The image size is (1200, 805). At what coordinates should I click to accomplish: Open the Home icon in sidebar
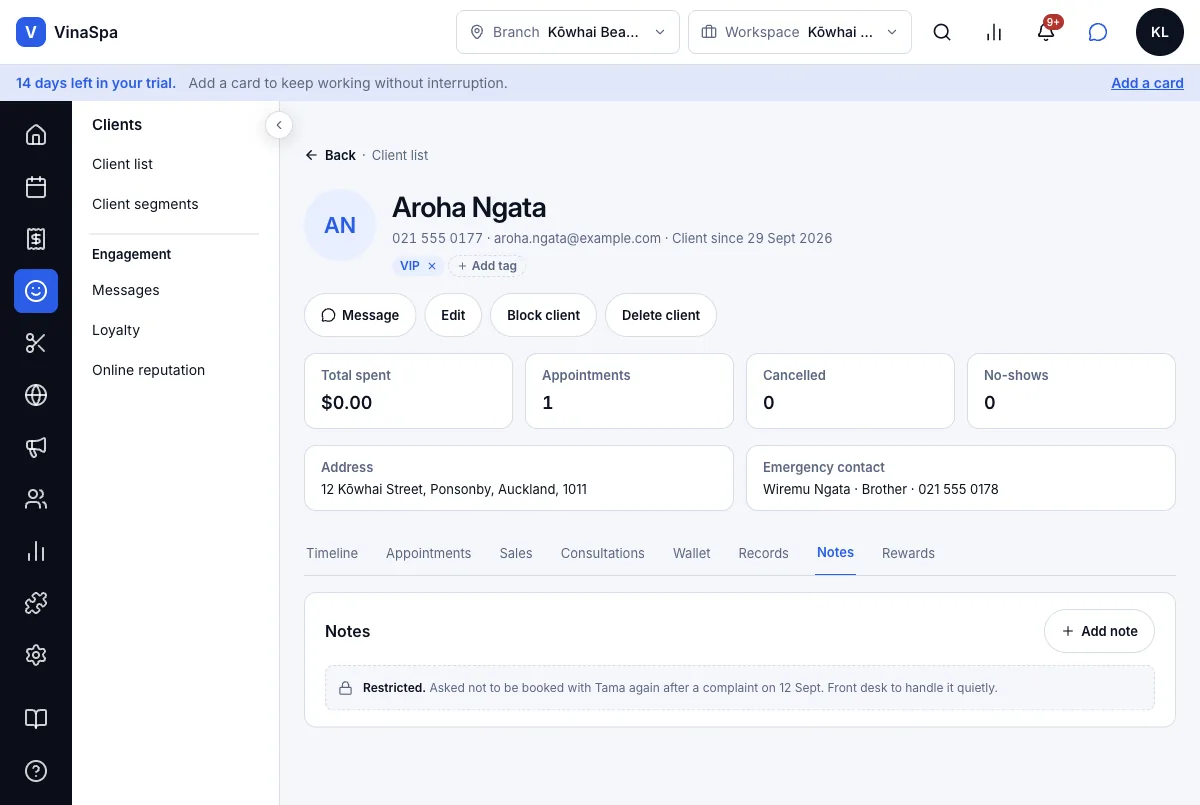[x=36, y=135]
